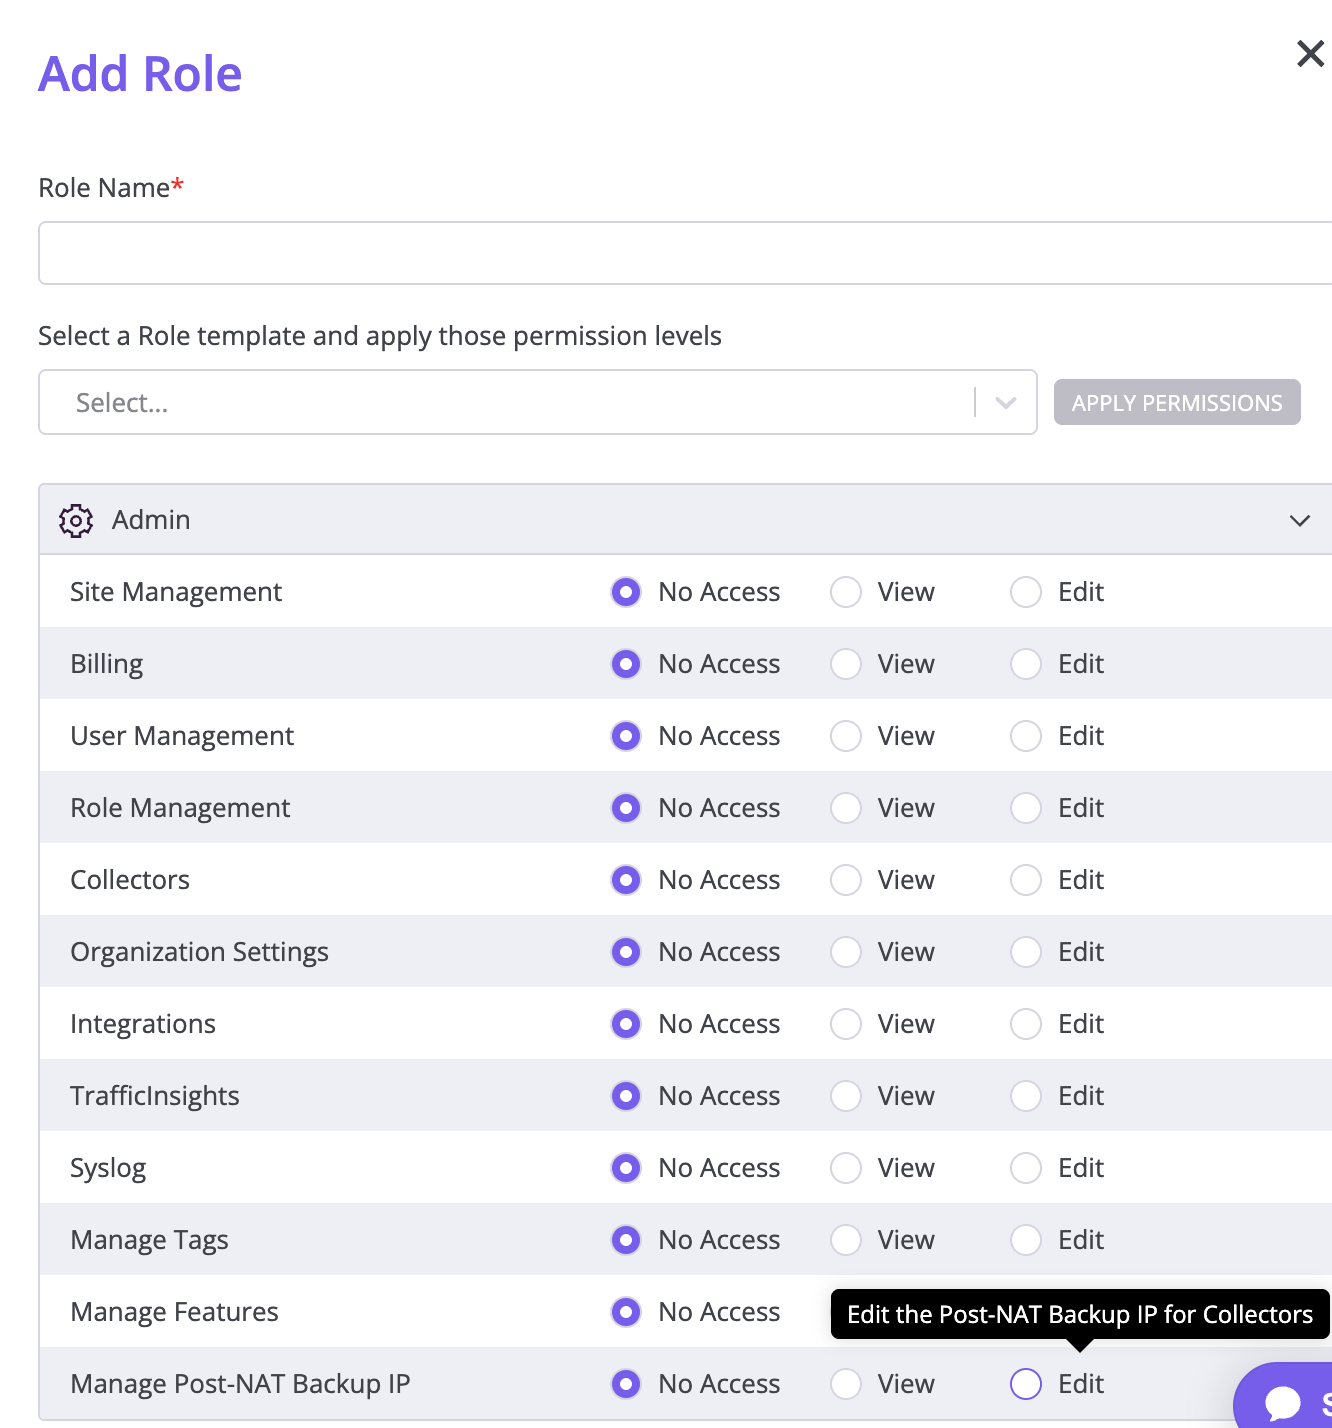Select Edit for Role Management
This screenshot has width=1332, height=1428.
(x=1026, y=808)
